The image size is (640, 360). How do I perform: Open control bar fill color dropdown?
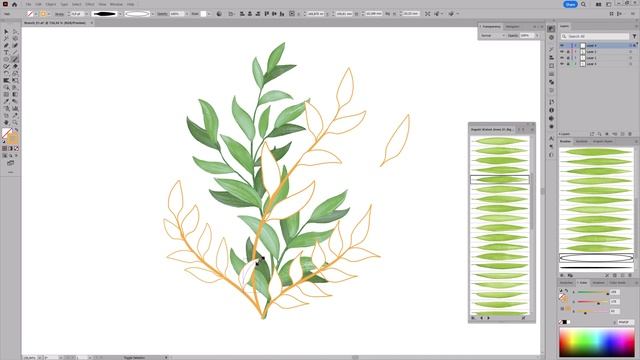click(x=36, y=14)
